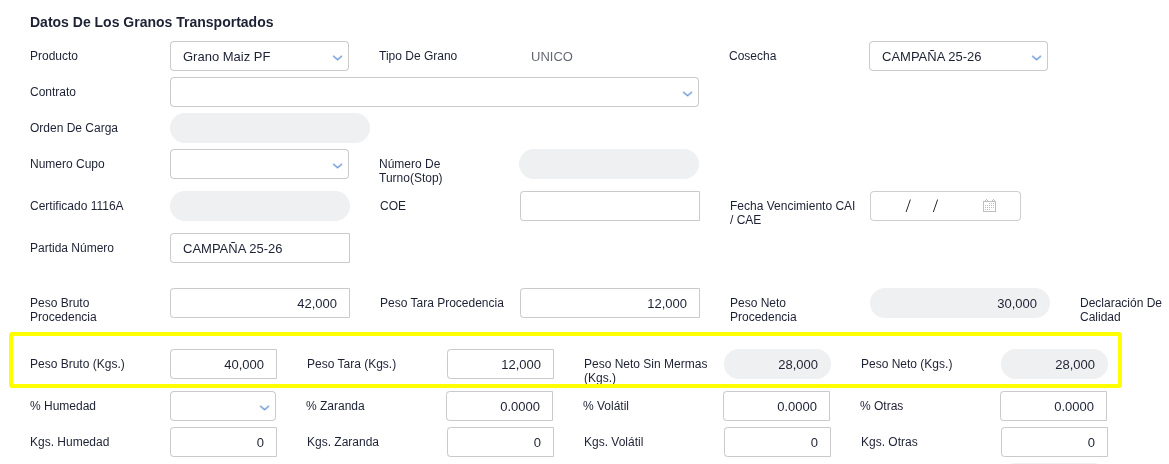This screenshot has width=1169, height=464.
Task: Click the Fecha Vencimiento CAI date field
Action: point(945,206)
